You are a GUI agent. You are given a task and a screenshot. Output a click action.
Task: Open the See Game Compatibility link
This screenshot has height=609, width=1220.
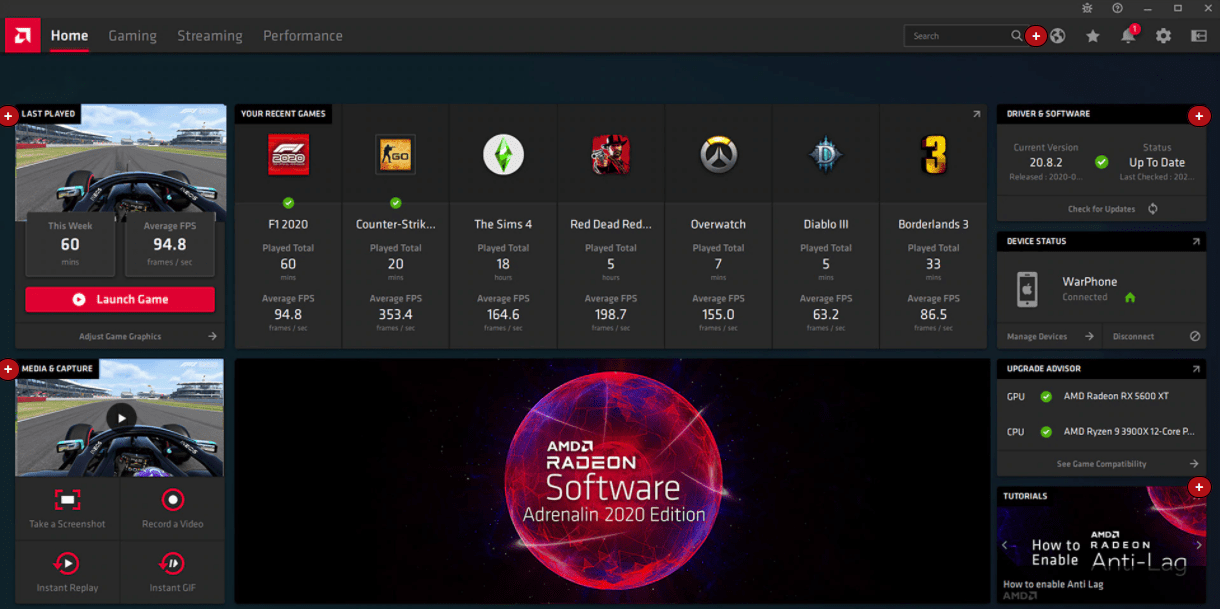(1102, 464)
